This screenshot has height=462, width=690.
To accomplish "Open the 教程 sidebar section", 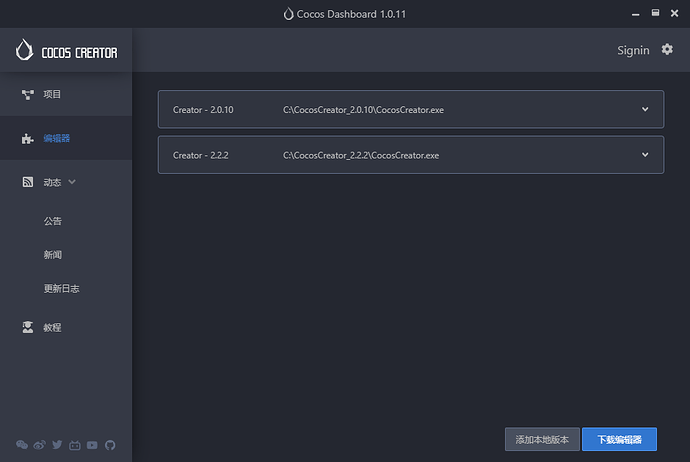I will (x=52, y=328).
